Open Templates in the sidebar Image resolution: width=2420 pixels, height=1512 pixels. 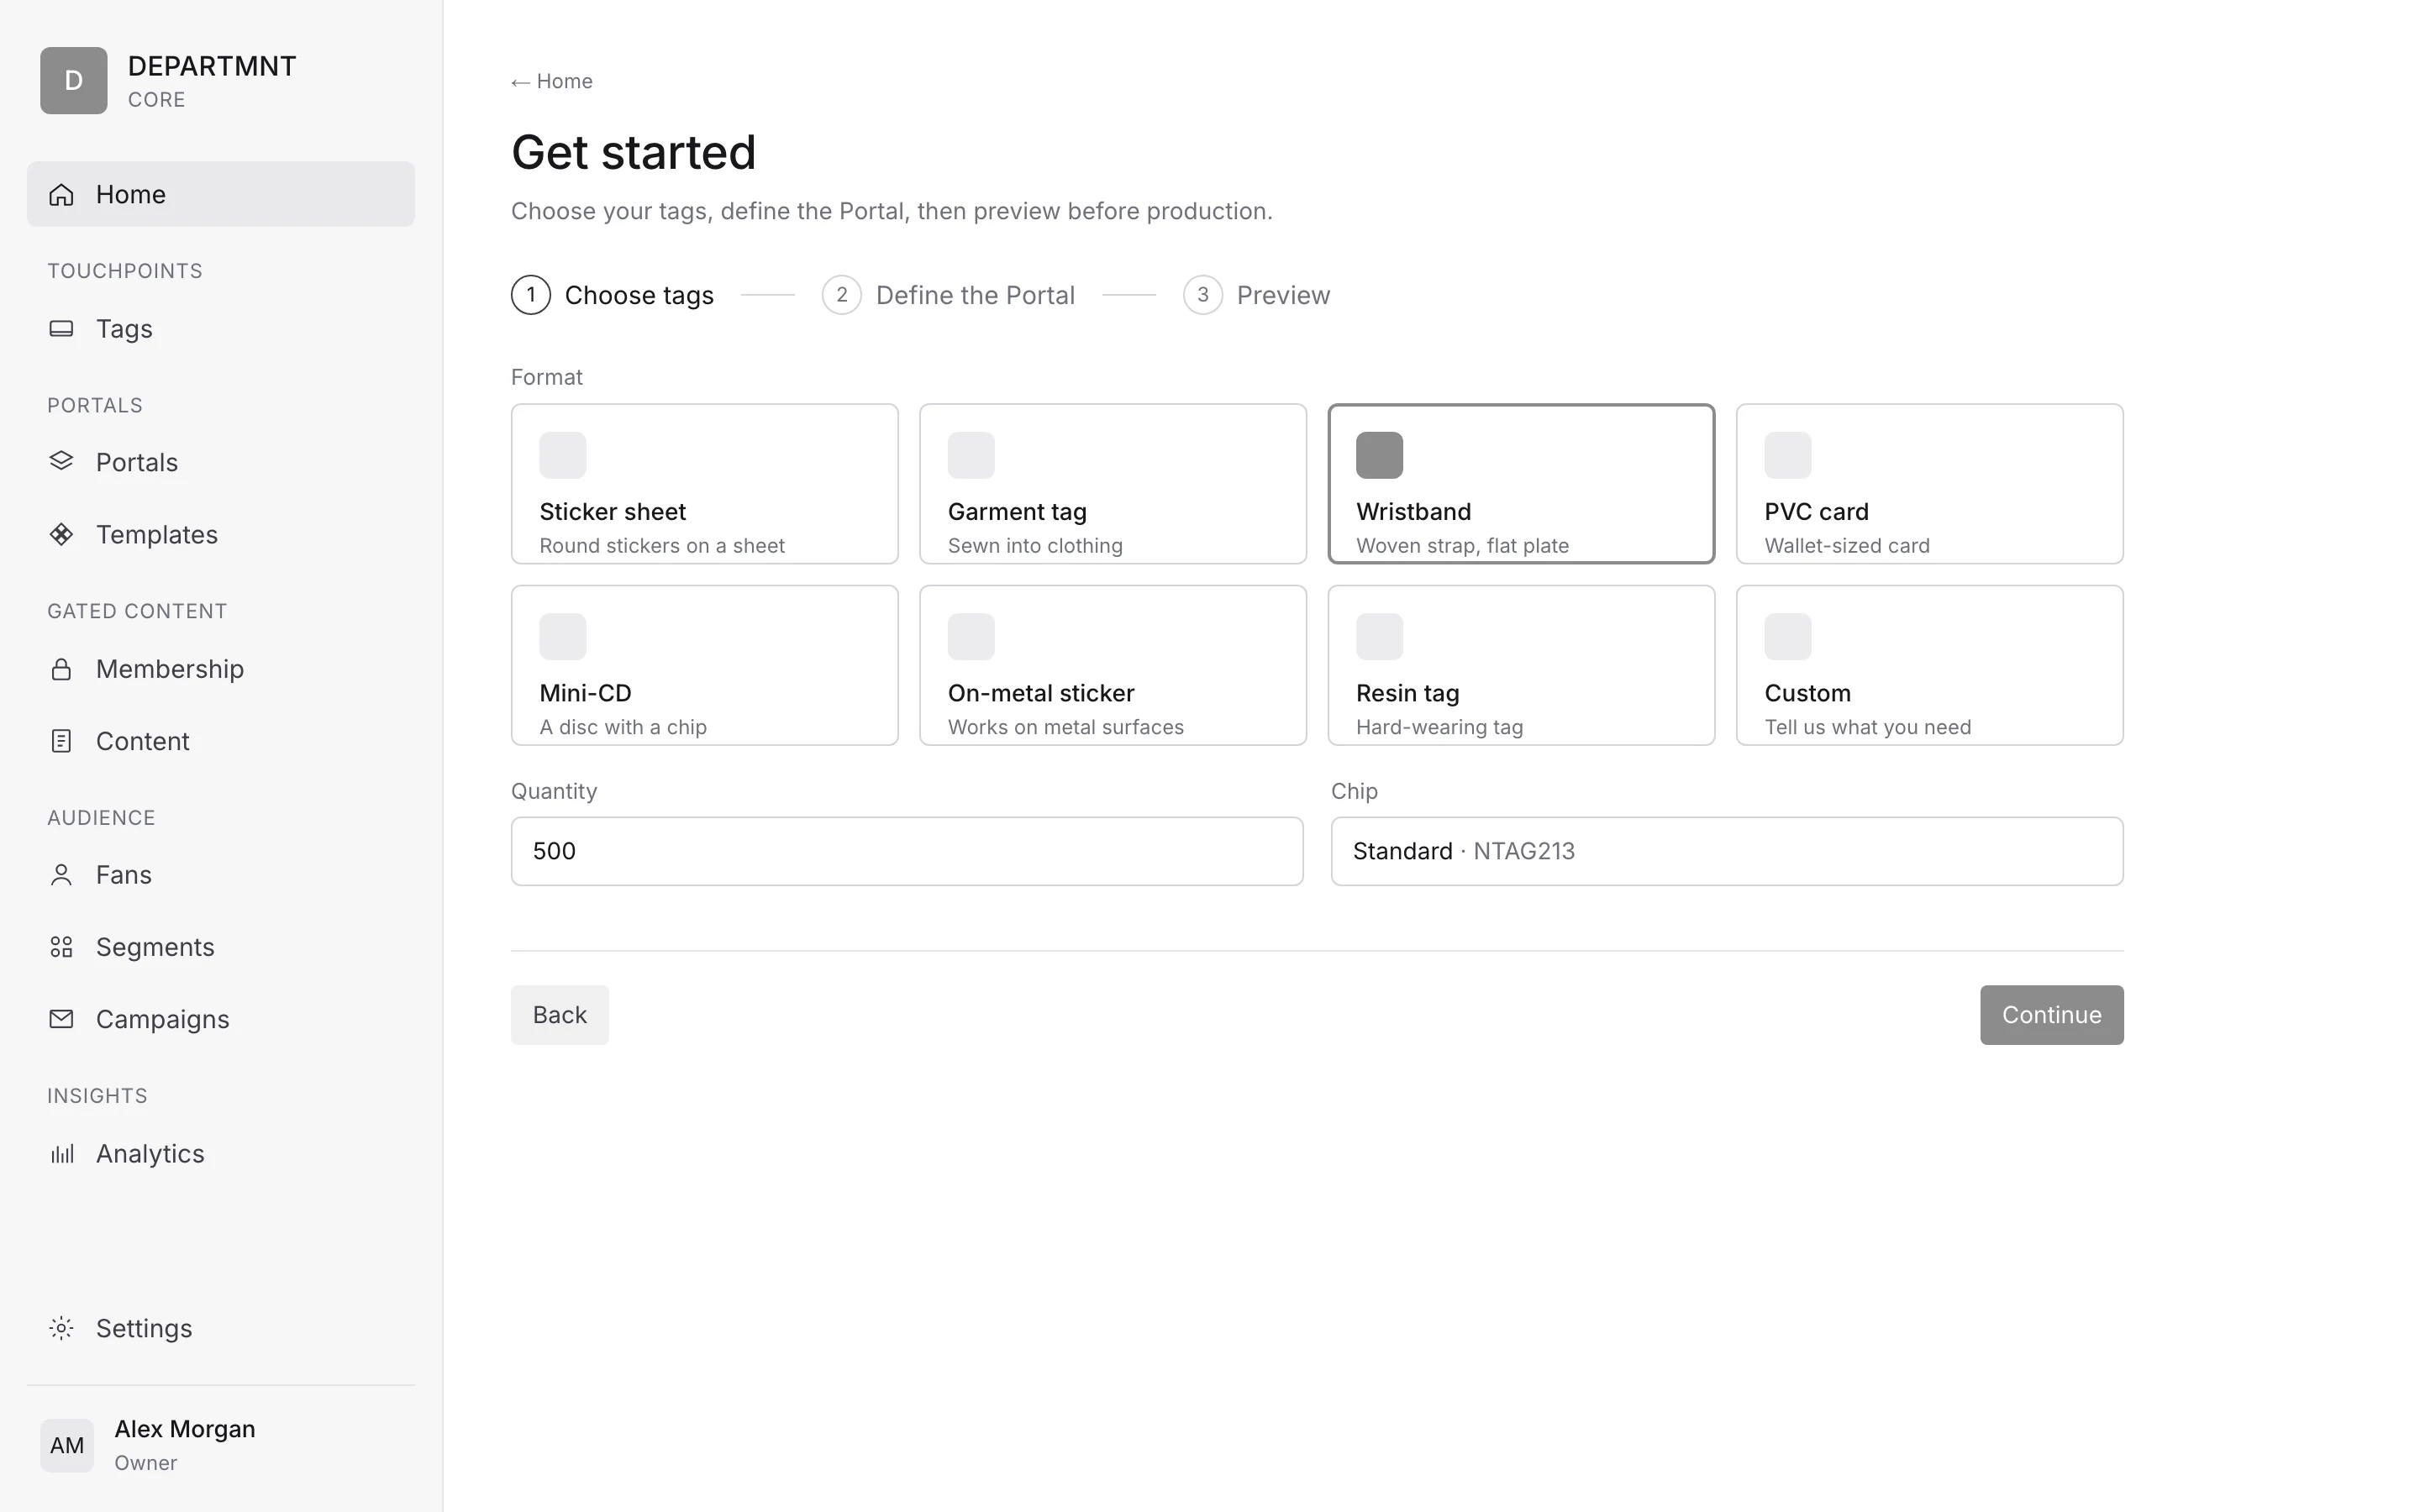point(221,534)
